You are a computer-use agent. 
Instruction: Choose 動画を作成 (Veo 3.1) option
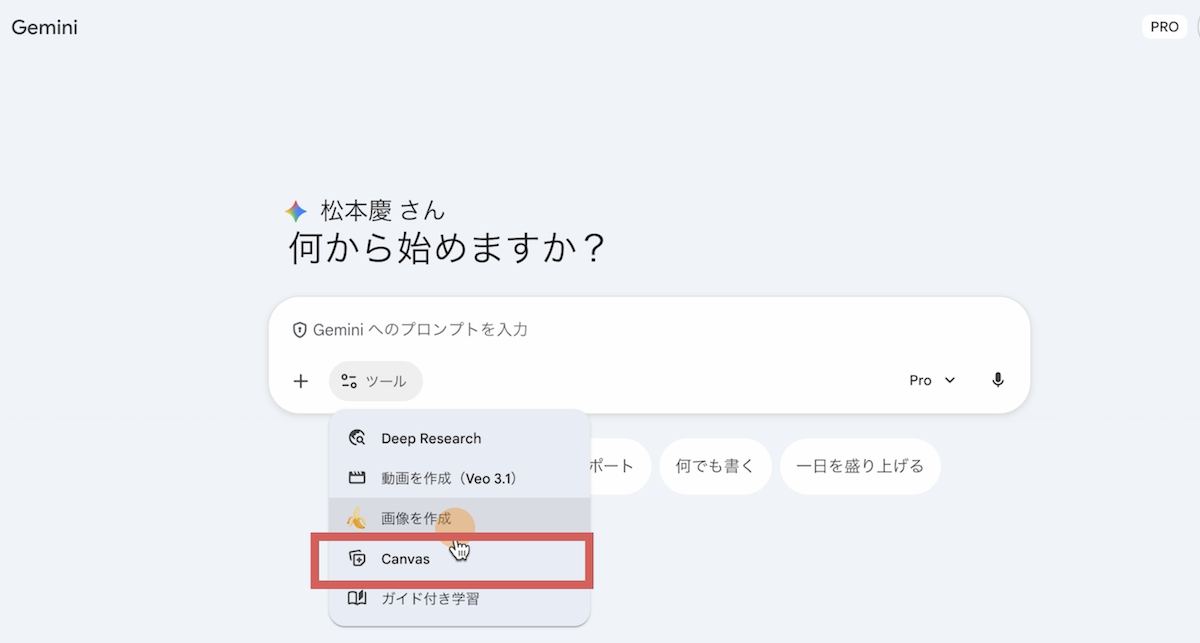pyautogui.click(x=448, y=478)
